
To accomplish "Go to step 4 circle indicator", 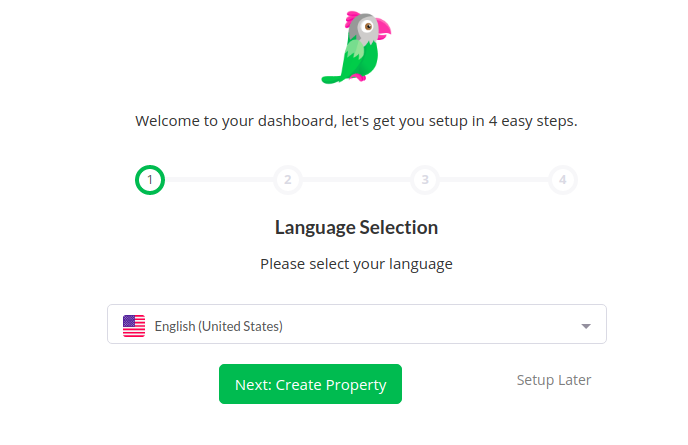I will 563,180.
